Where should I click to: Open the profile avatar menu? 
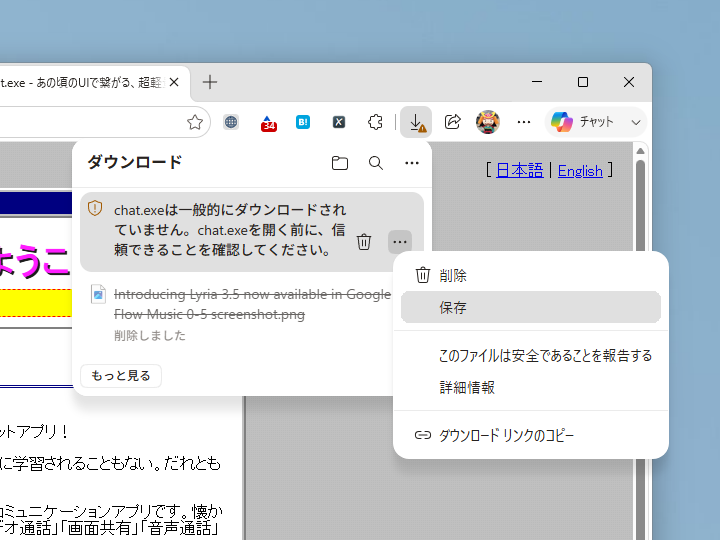[x=488, y=122]
